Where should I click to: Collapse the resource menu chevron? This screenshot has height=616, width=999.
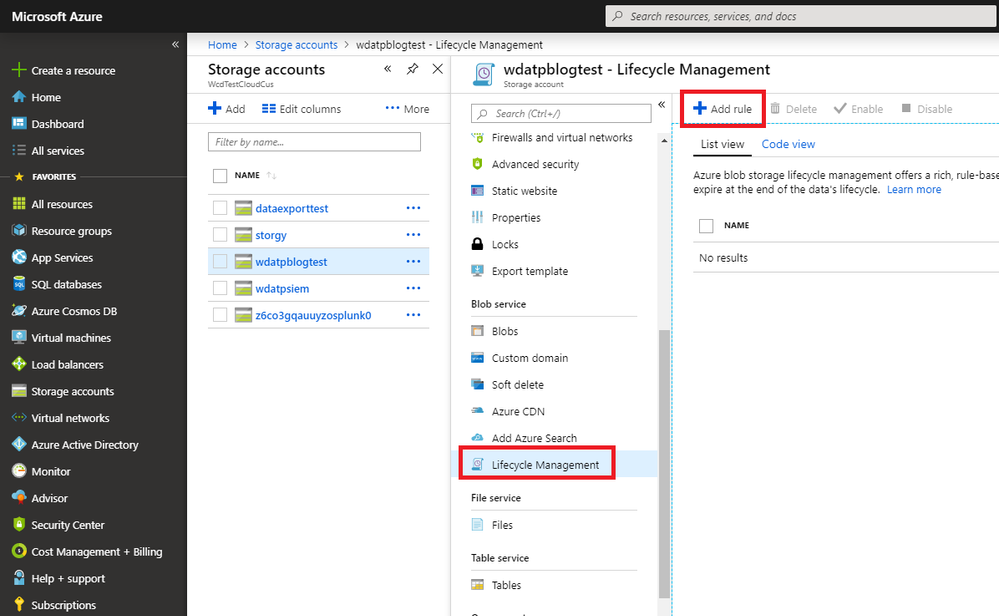click(661, 104)
